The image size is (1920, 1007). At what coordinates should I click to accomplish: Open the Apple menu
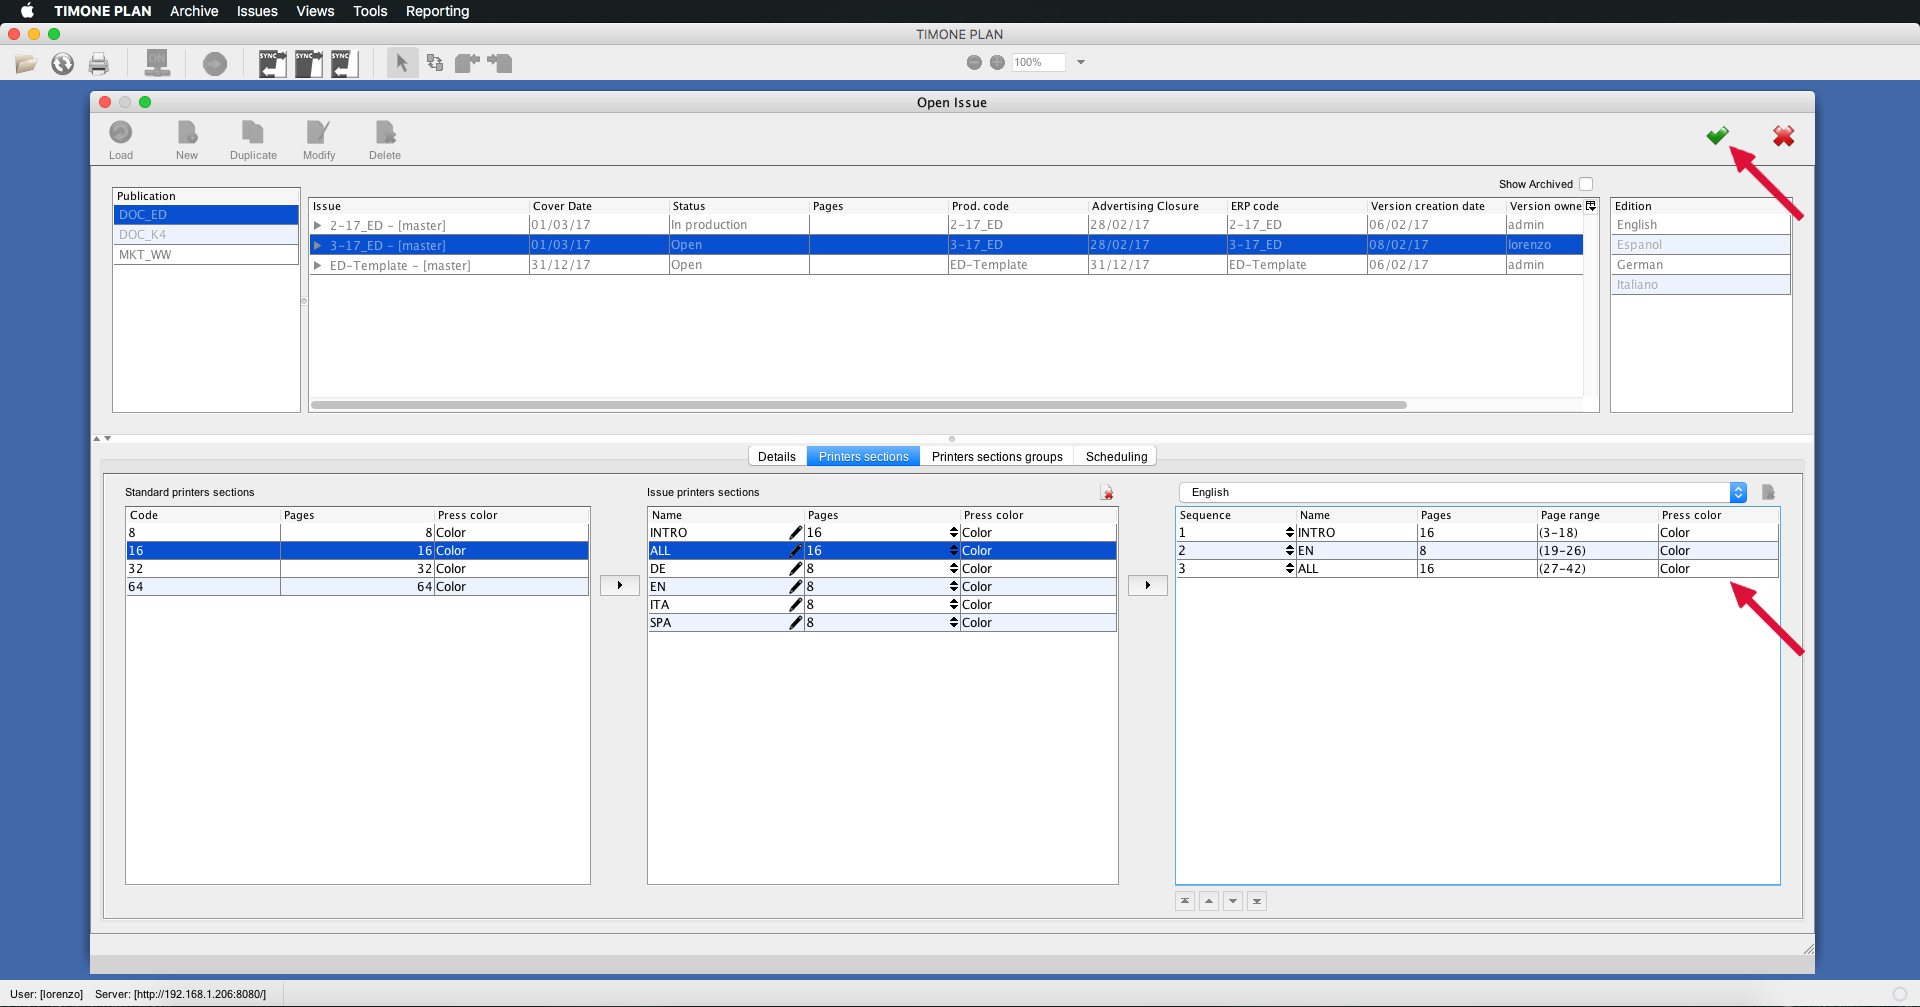pyautogui.click(x=27, y=11)
